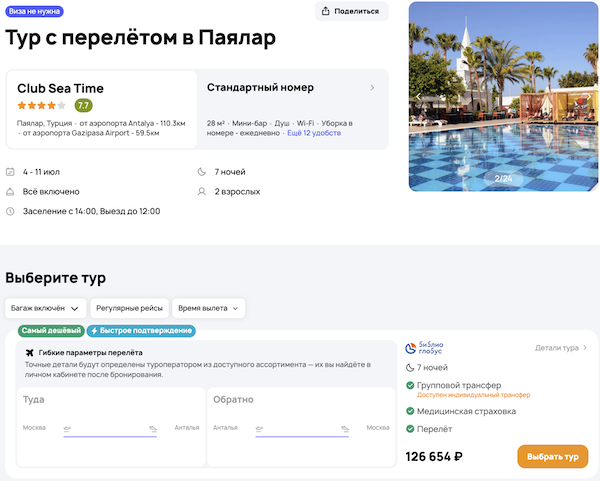Click the Поделиться share button
600x481 pixels.
pos(351,12)
